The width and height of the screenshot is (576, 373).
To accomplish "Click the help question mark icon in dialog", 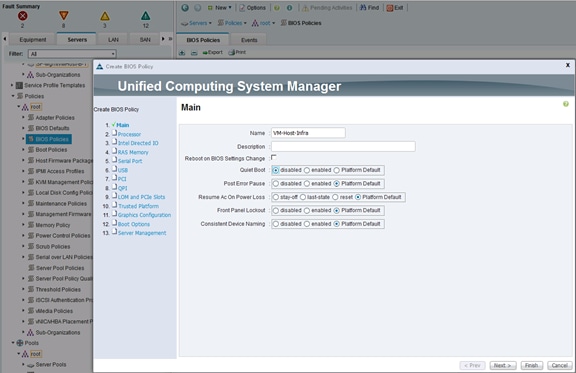I will (566, 104).
